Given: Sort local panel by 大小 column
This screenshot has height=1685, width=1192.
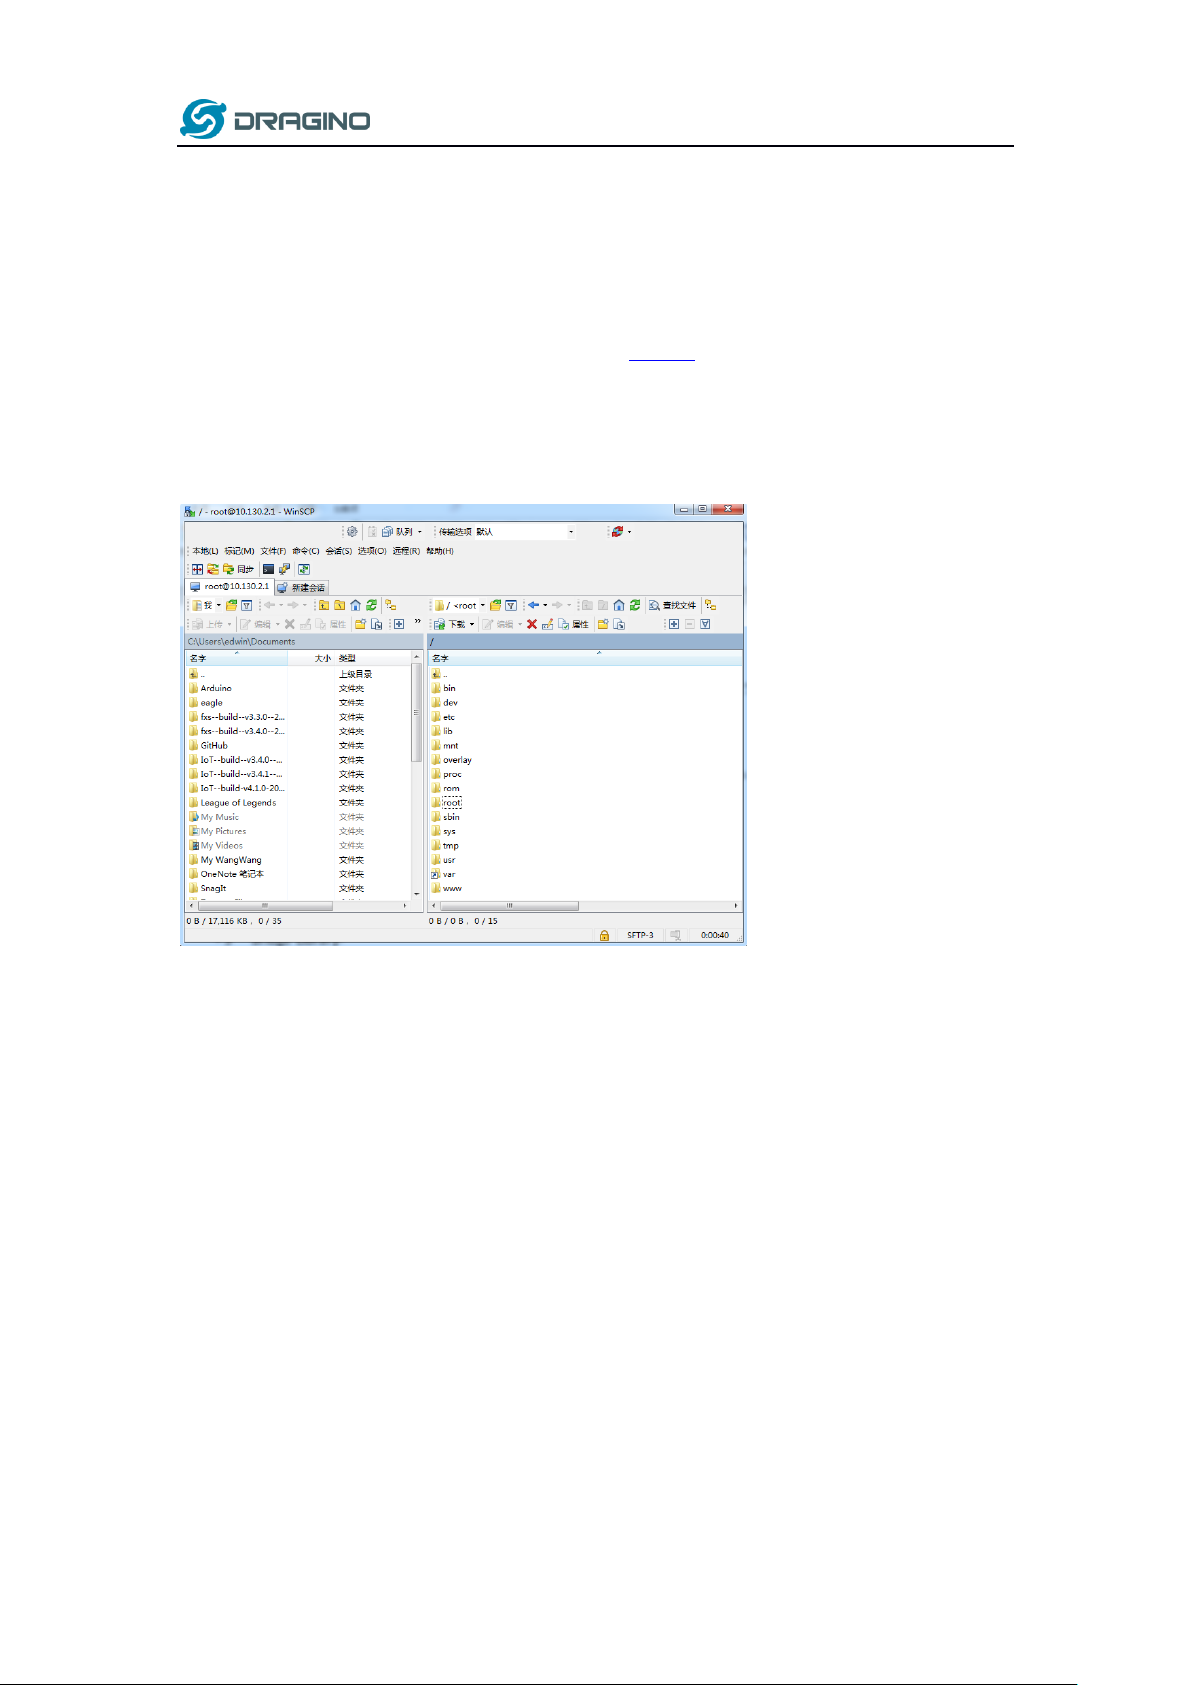Looking at the screenshot, I should (x=311, y=658).
